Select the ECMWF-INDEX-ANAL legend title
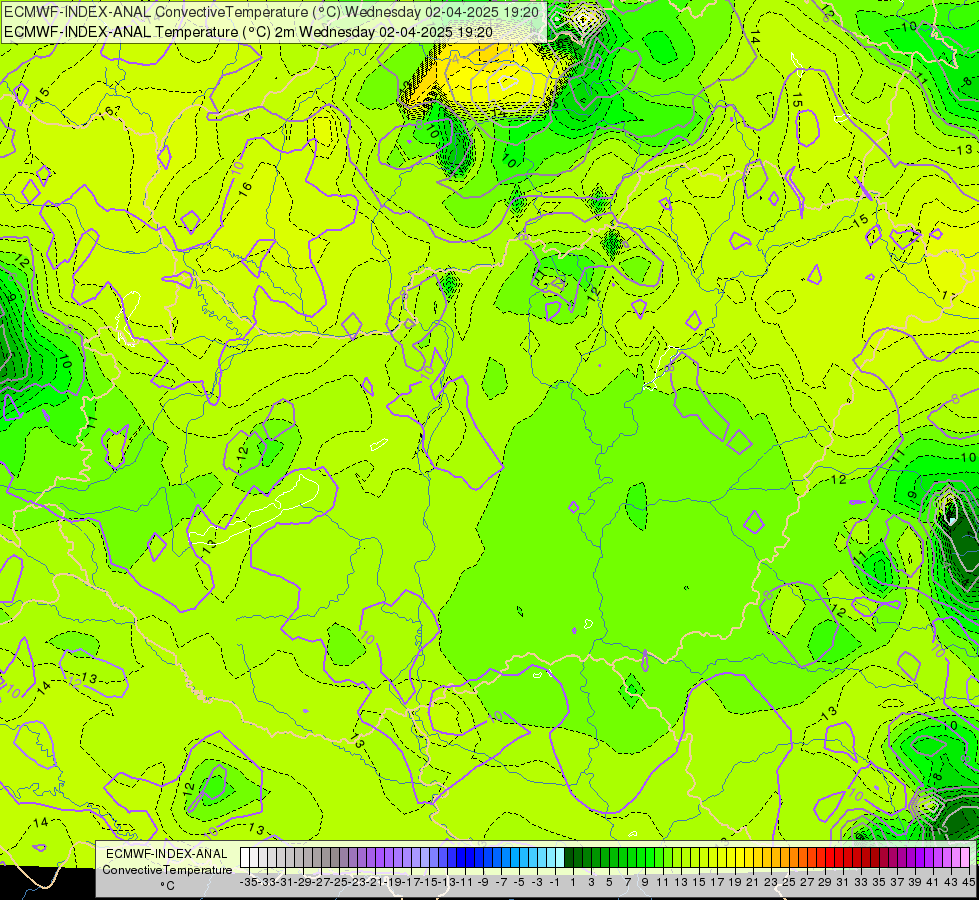This screenshot has width=979, height=900. coord(167,854)
